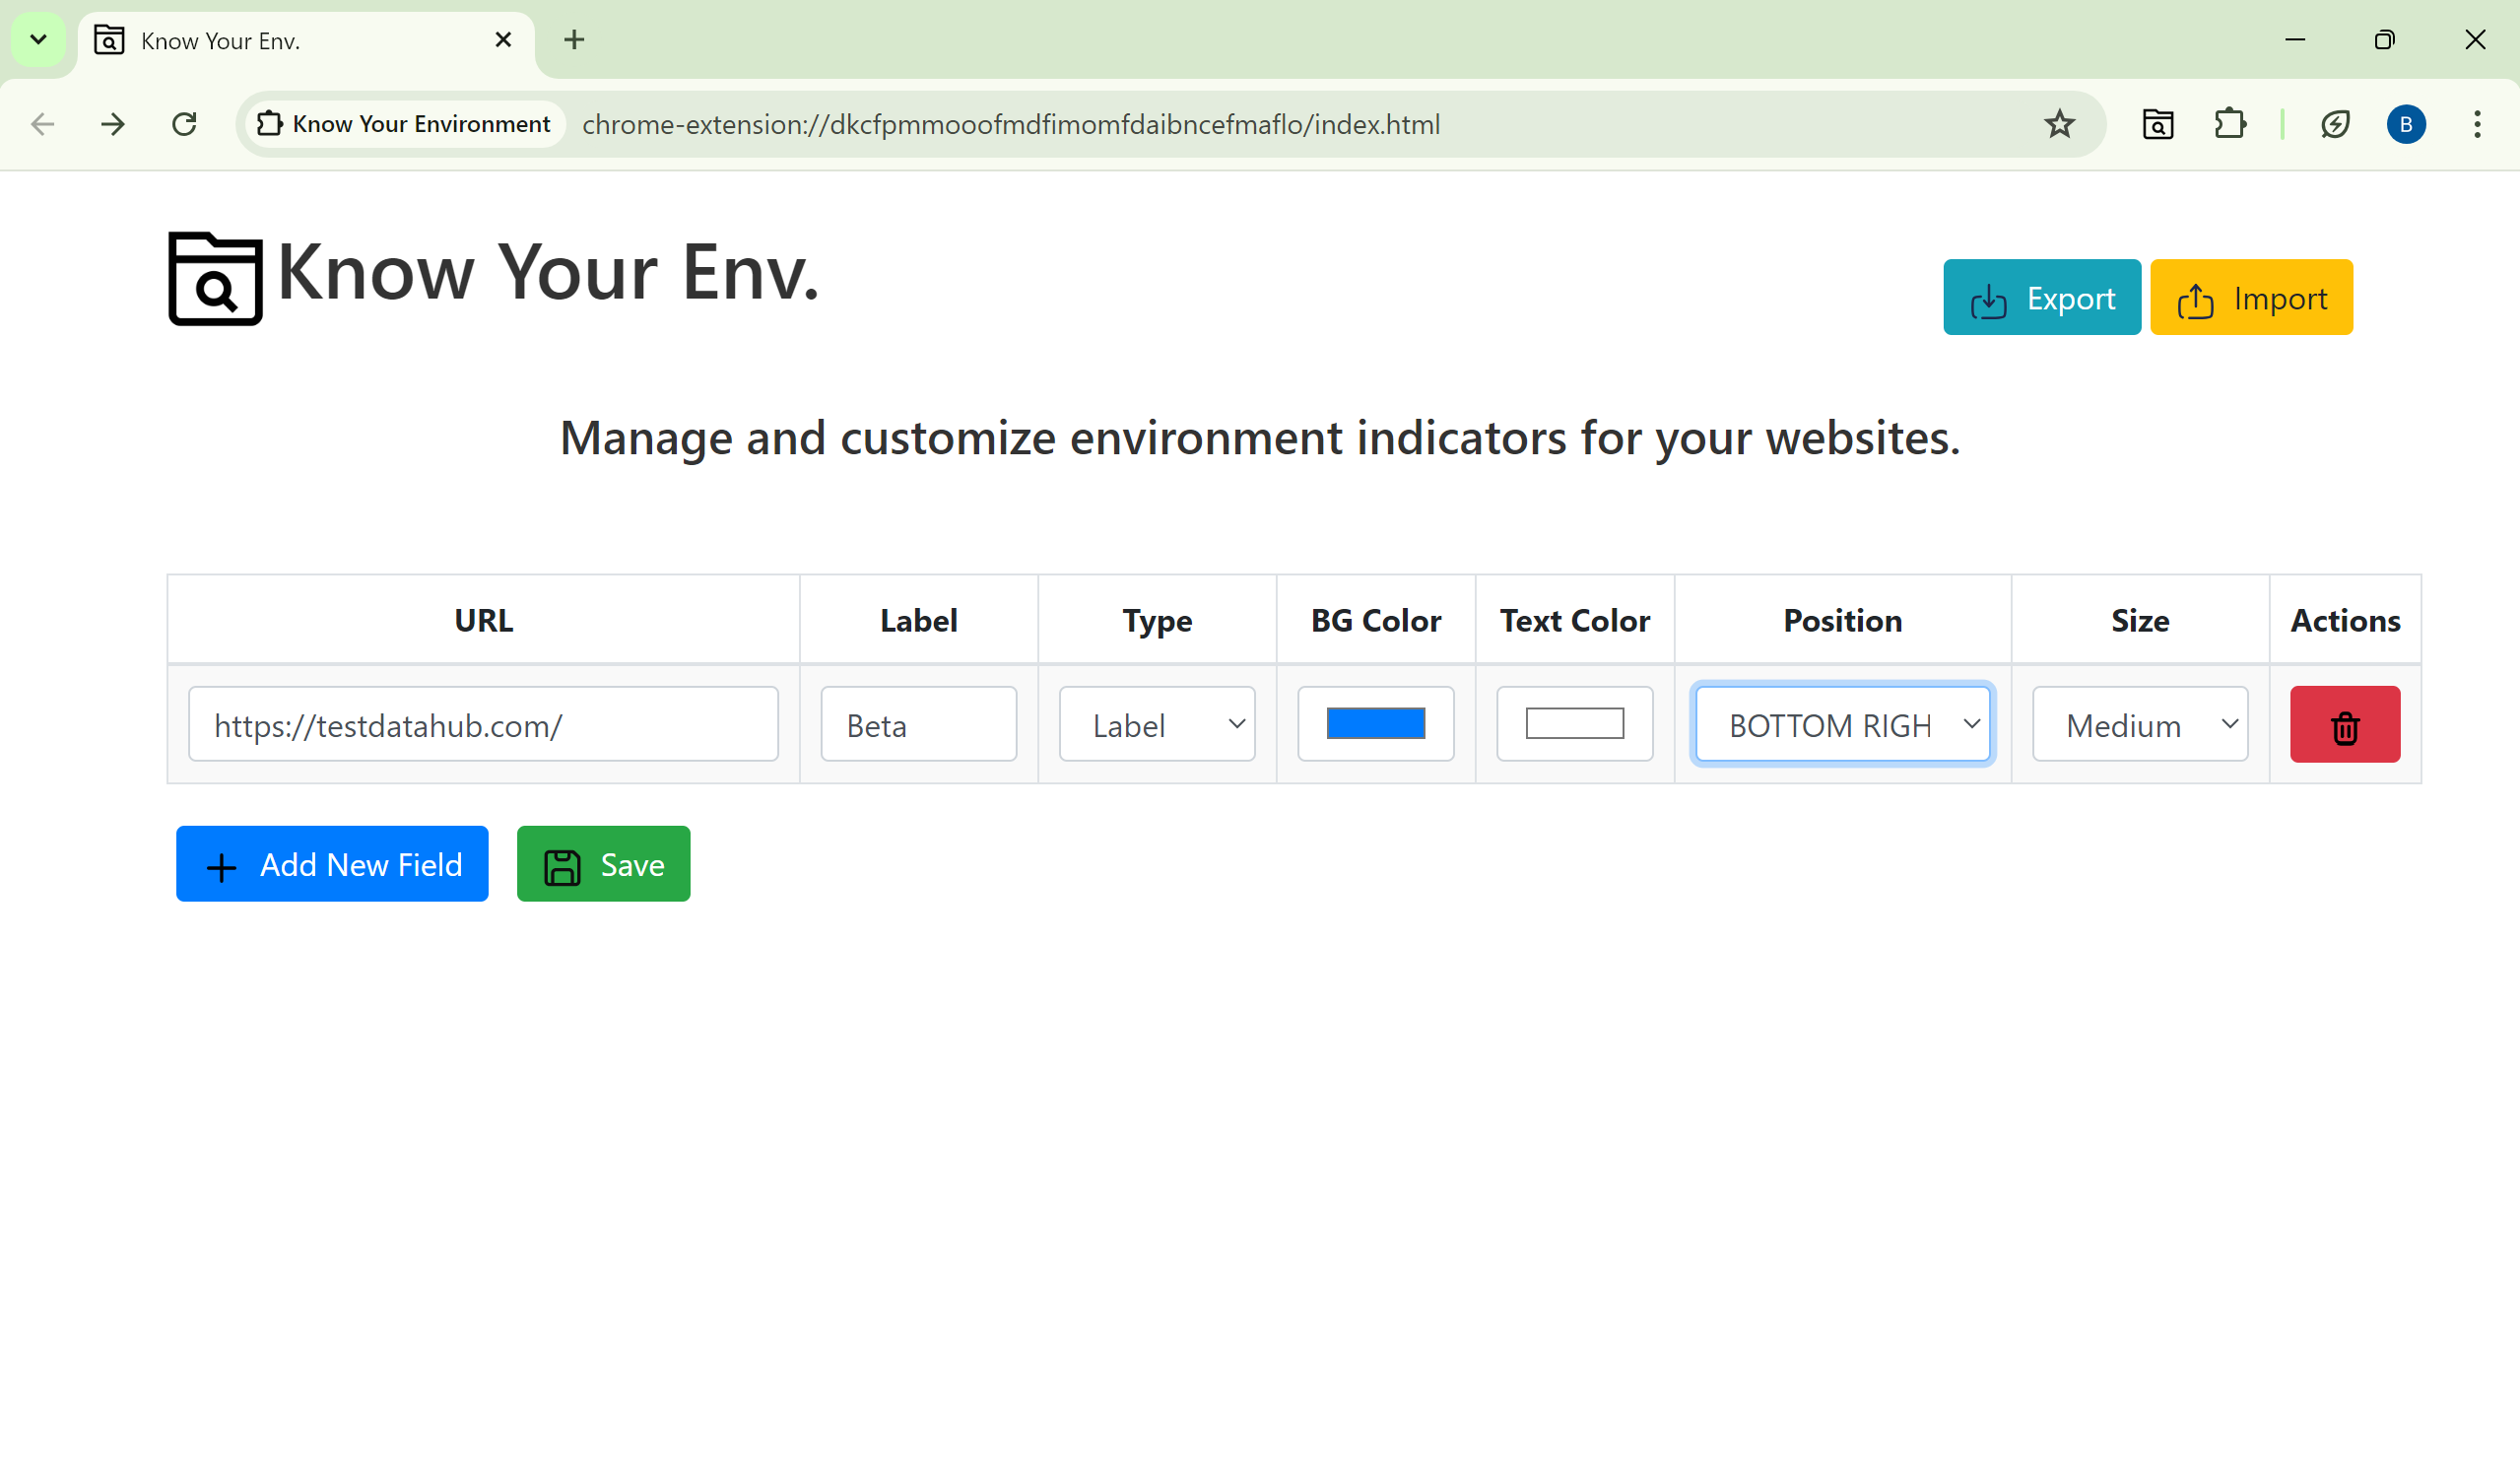Viewport: 2520px width, 1482px height.
Task: Click the delete row trash icon
Action: pyautogui.click(x=2346, y=723)
